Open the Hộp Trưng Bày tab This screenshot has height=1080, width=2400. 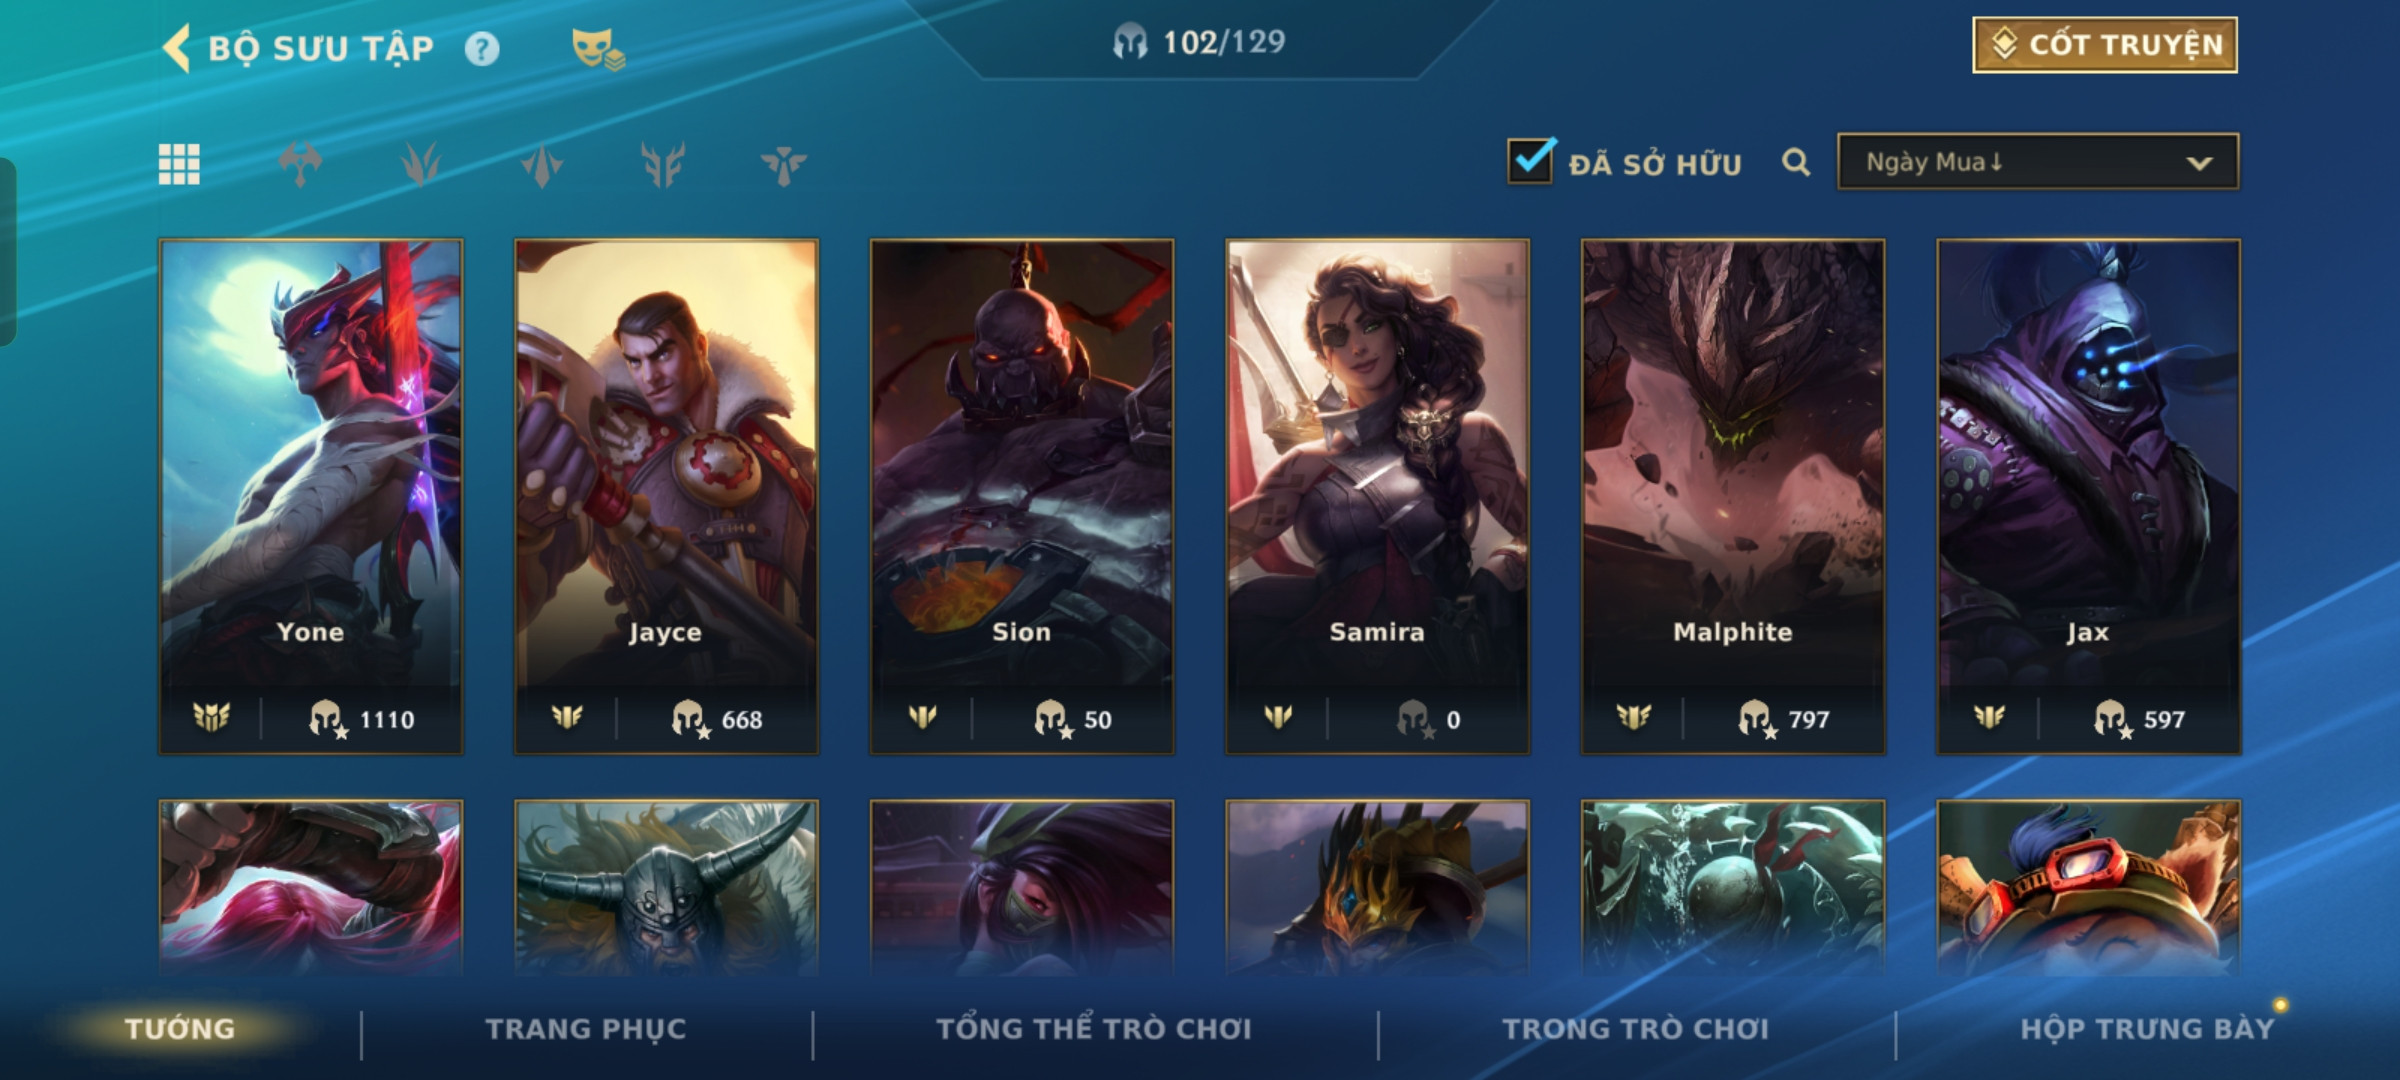click(x=2147, y=1029)
